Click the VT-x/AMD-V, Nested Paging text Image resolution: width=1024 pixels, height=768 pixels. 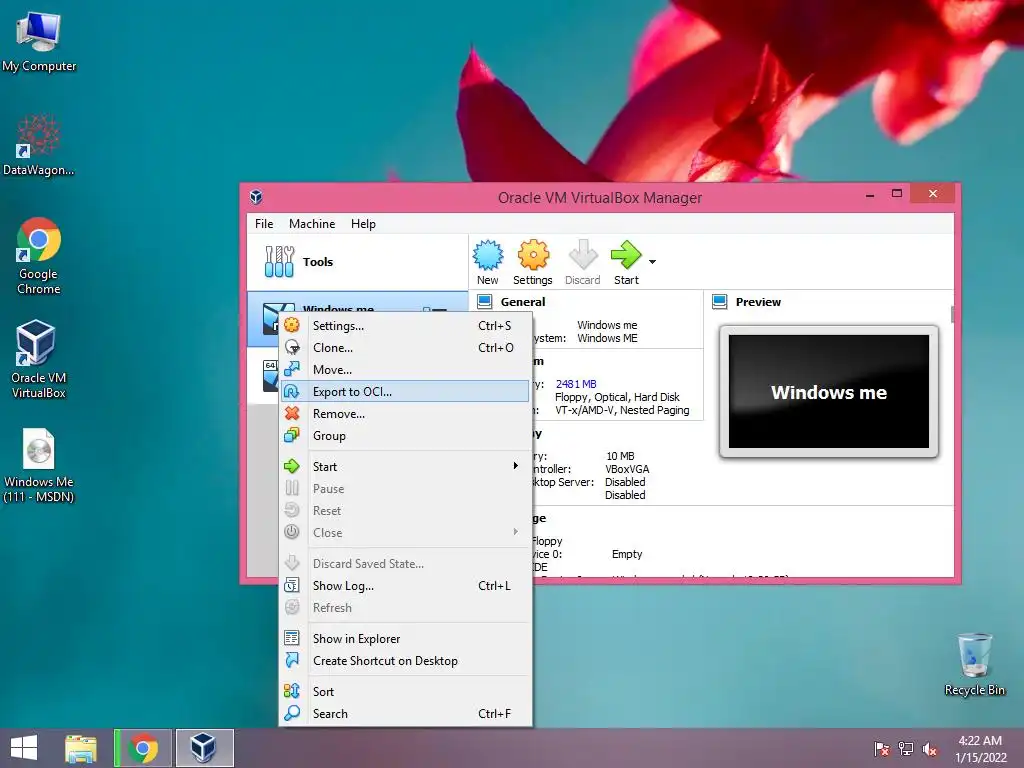622,410
